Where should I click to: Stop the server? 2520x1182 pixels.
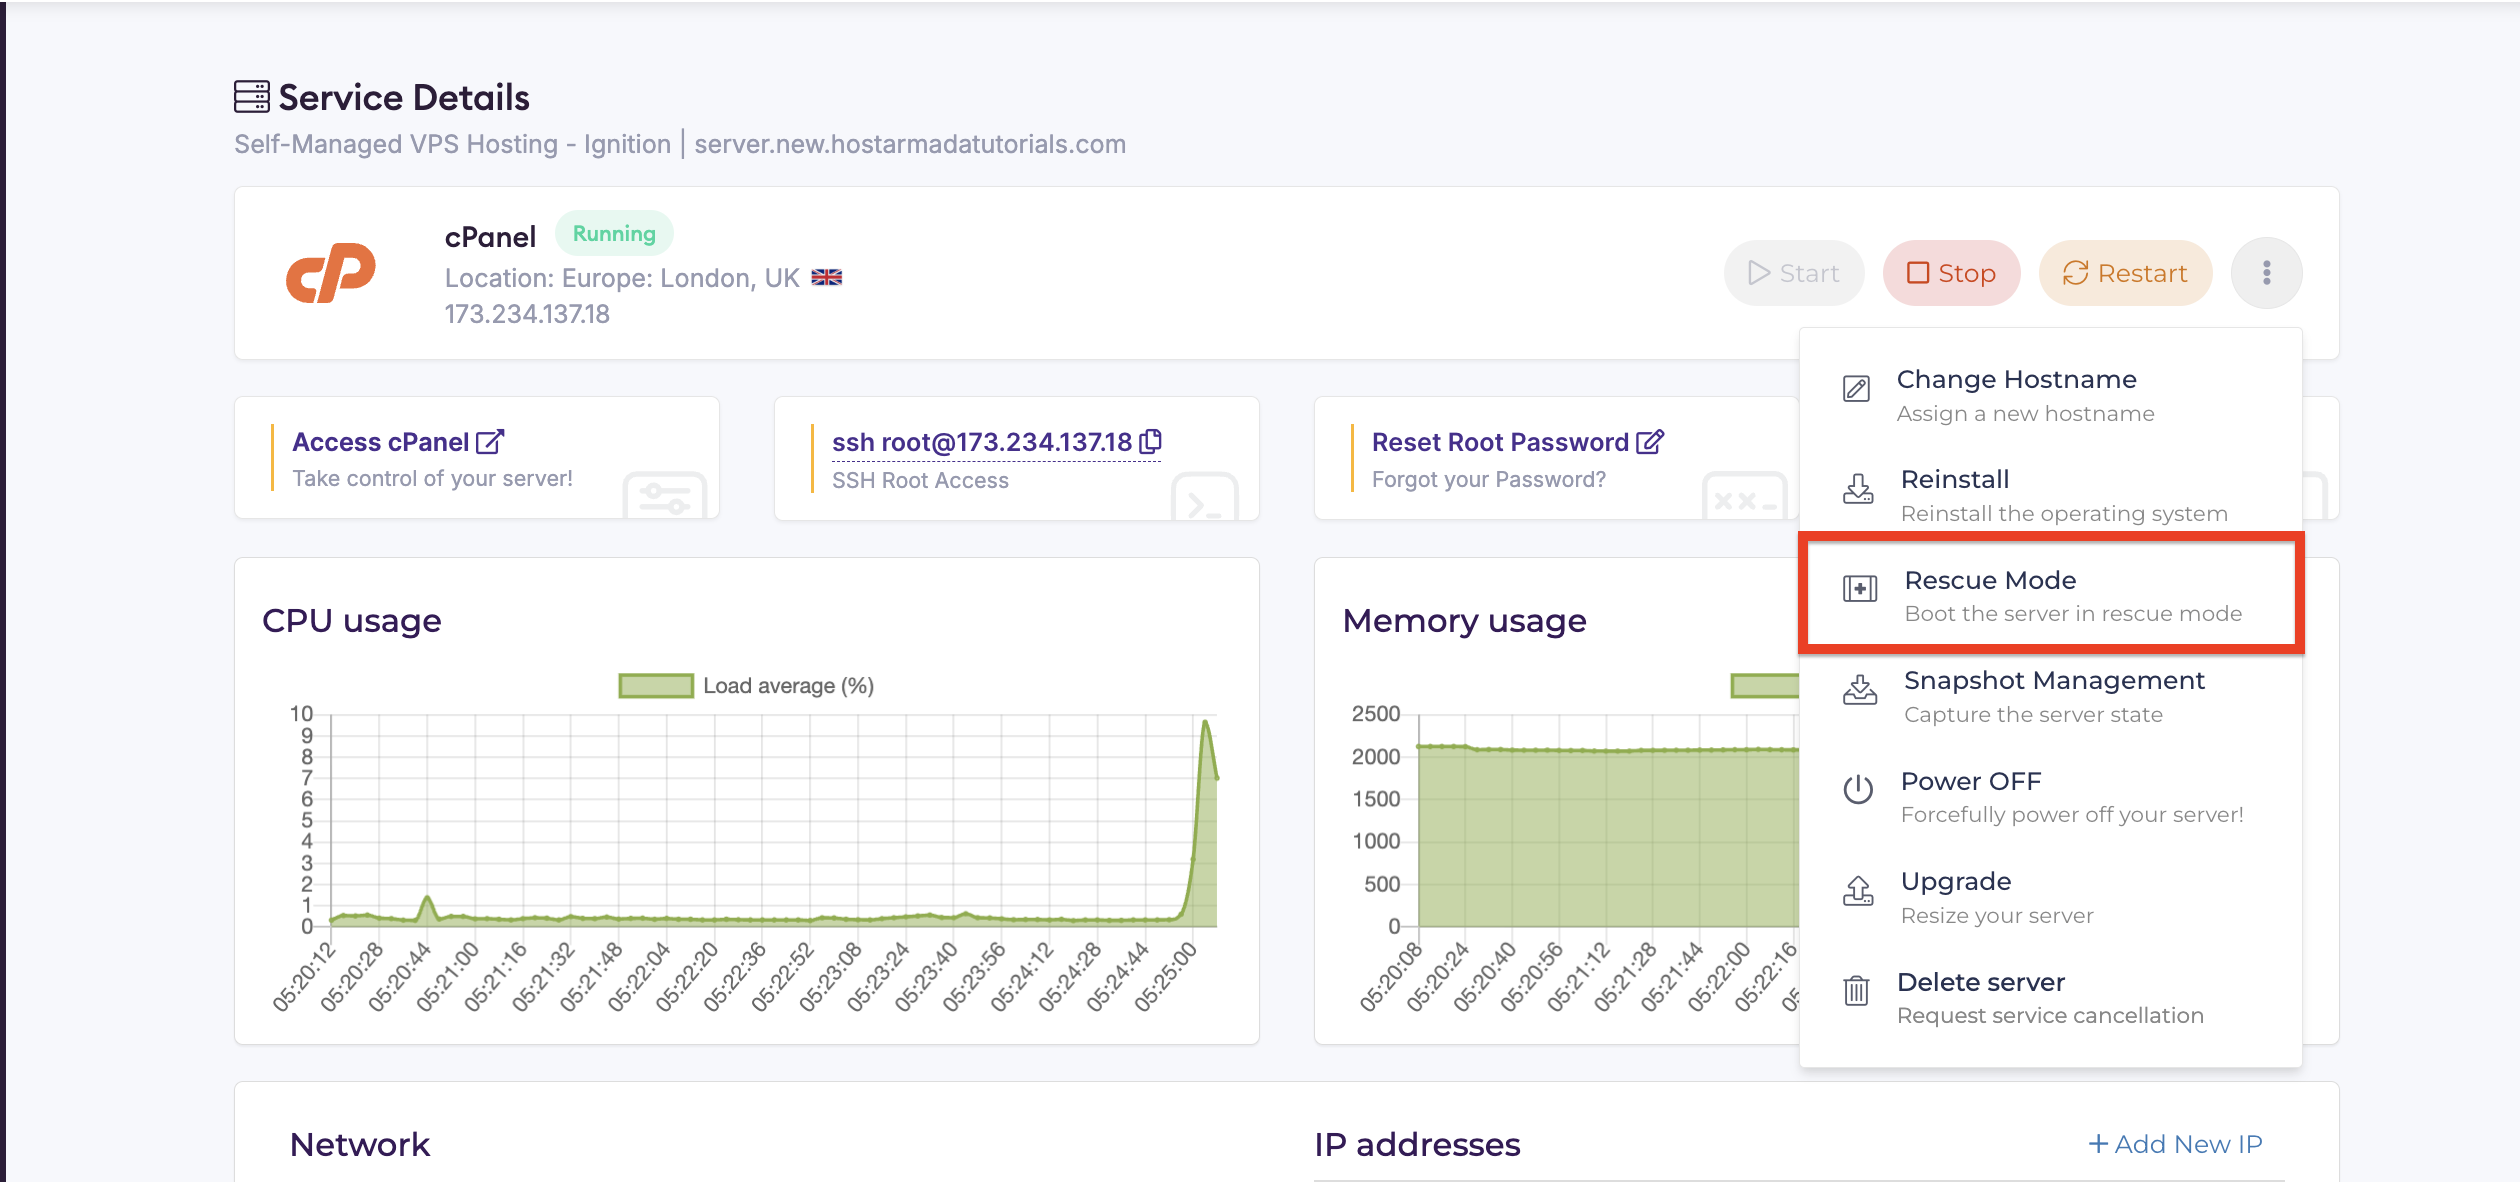click(x=1951, y=273)
